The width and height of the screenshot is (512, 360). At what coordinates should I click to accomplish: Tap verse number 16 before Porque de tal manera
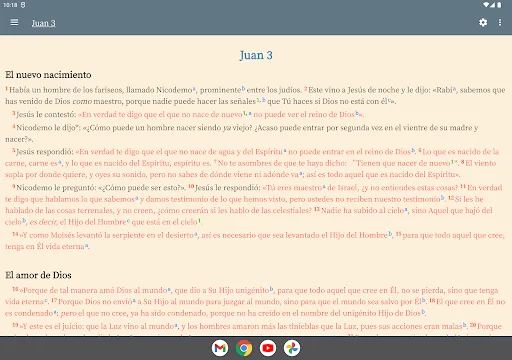(x=15, y=289)
